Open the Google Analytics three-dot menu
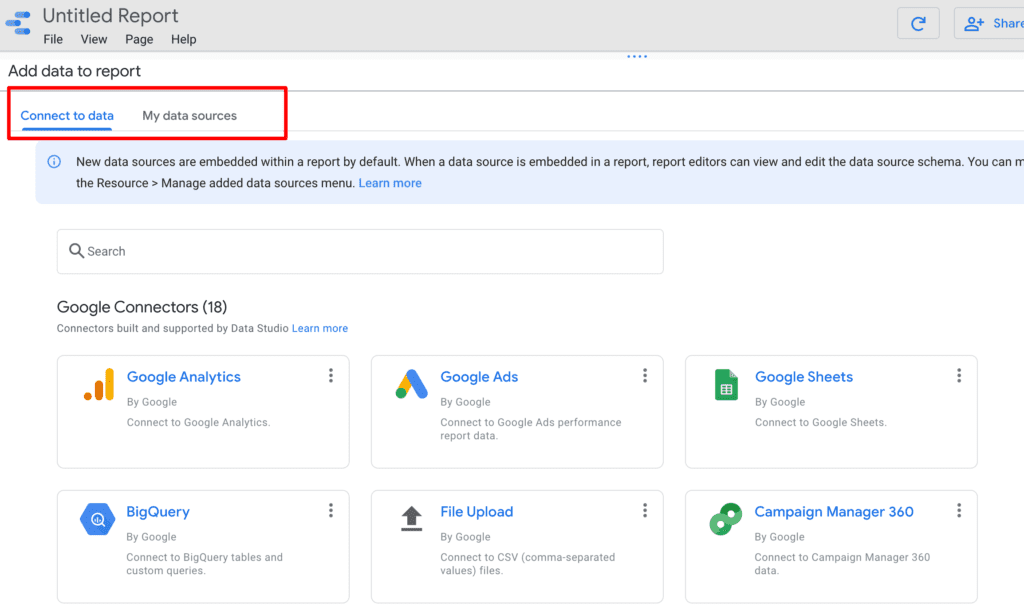 click(x=331, y=375)
